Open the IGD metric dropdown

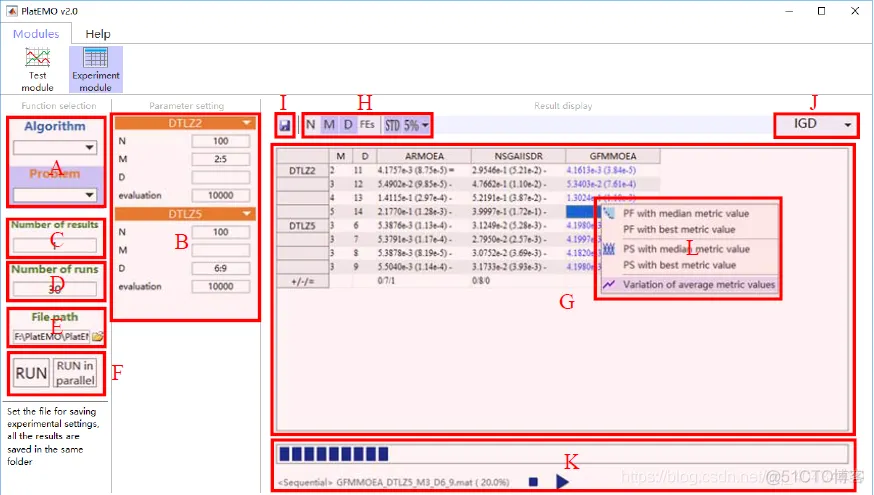pos(816,124)
